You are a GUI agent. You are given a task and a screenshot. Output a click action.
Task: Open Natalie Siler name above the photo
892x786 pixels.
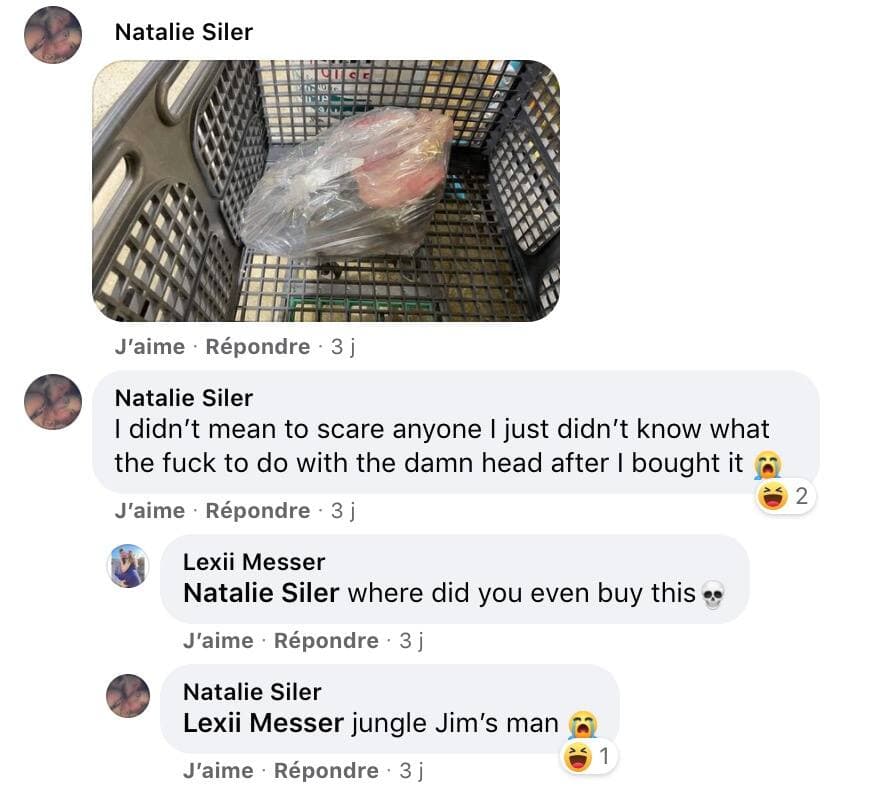(184, 32)
